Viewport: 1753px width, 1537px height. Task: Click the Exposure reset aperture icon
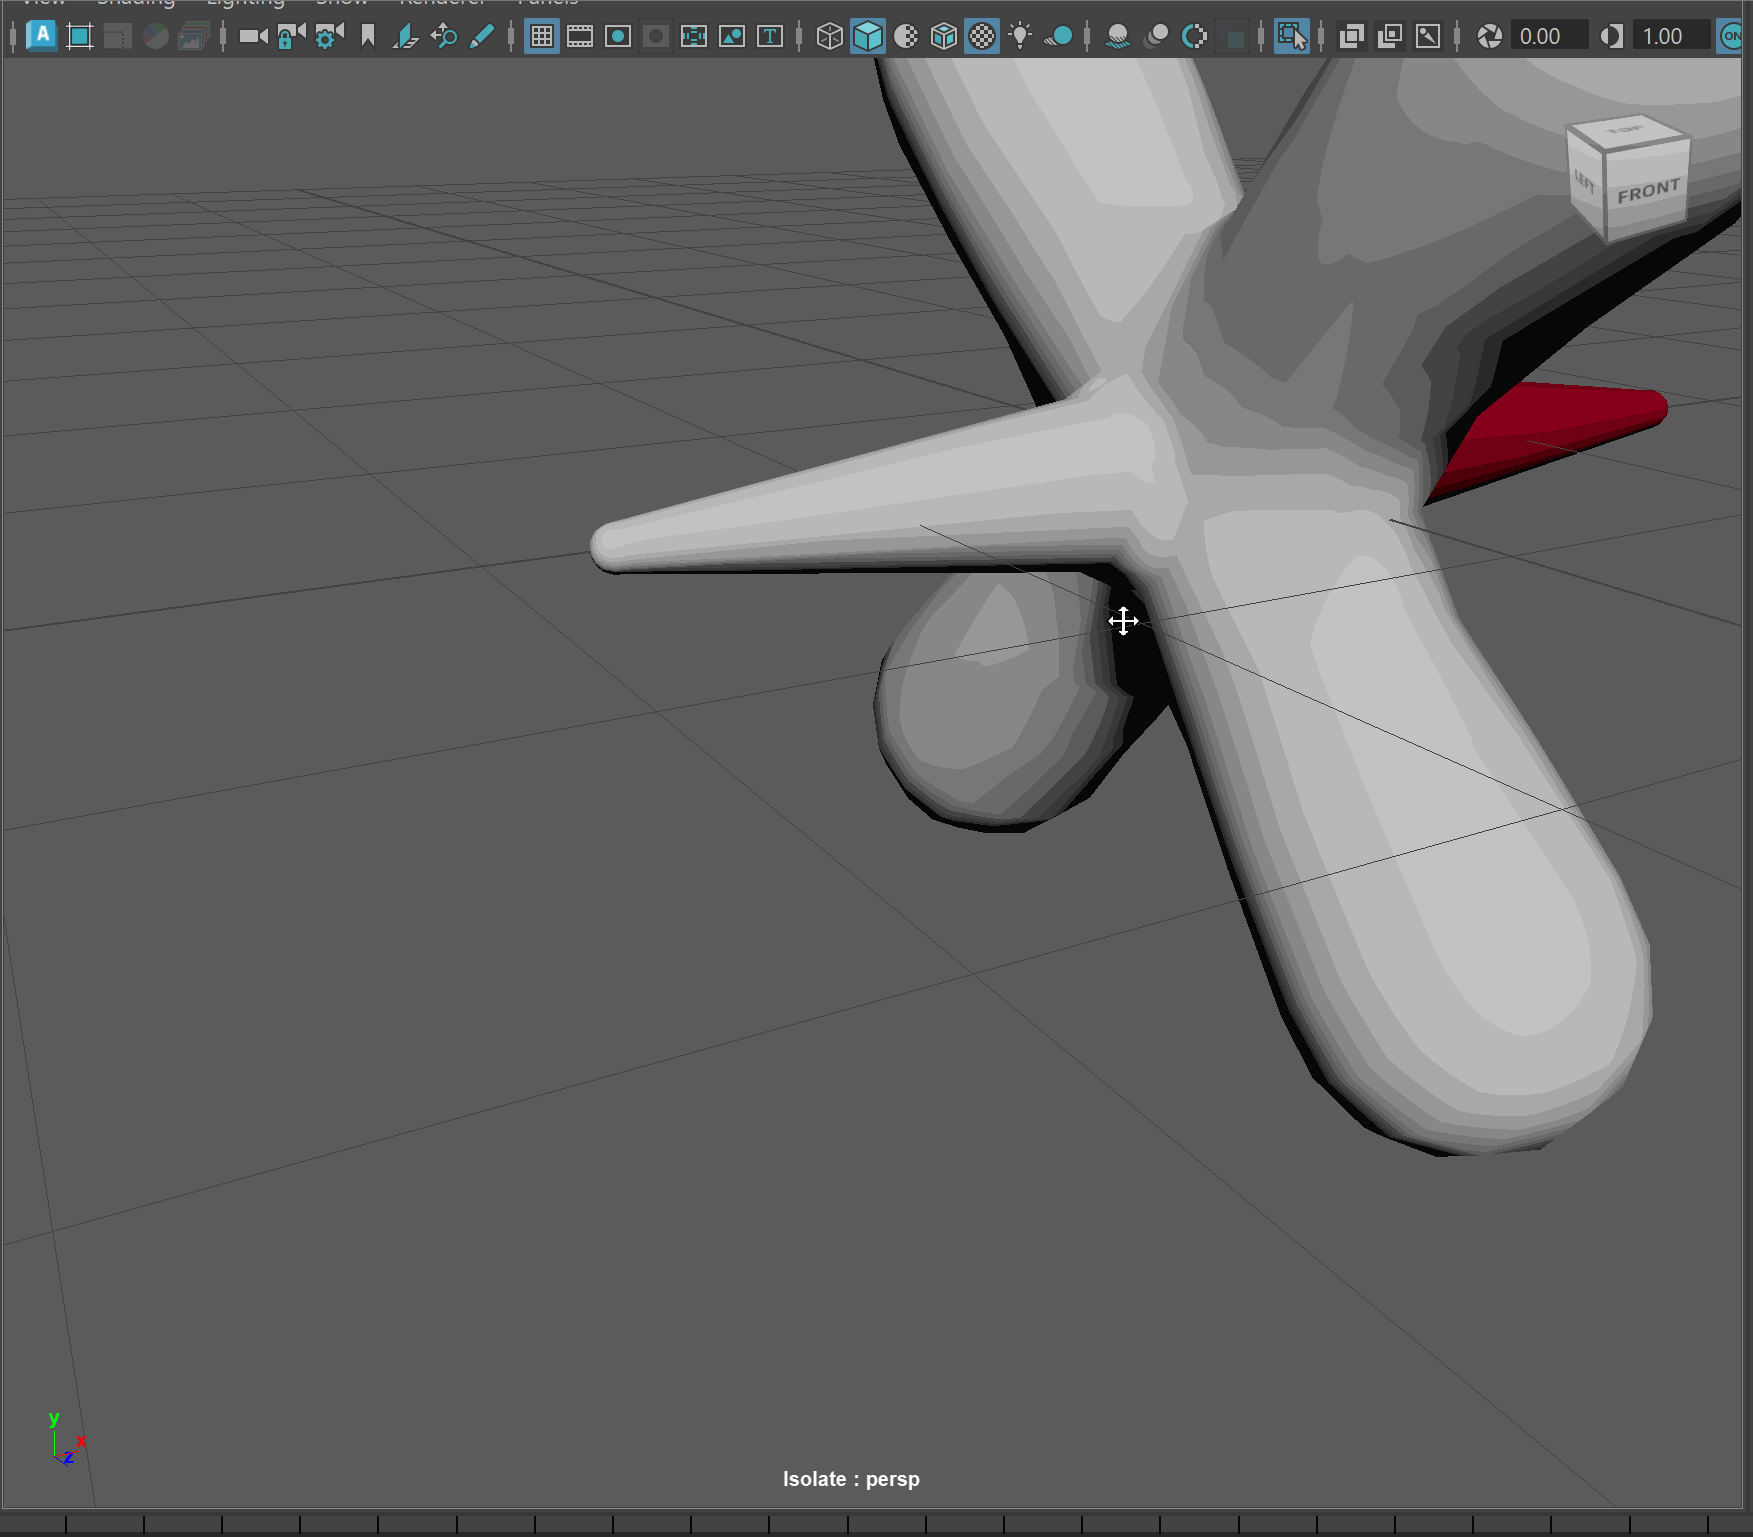(x=1490, y=36)
